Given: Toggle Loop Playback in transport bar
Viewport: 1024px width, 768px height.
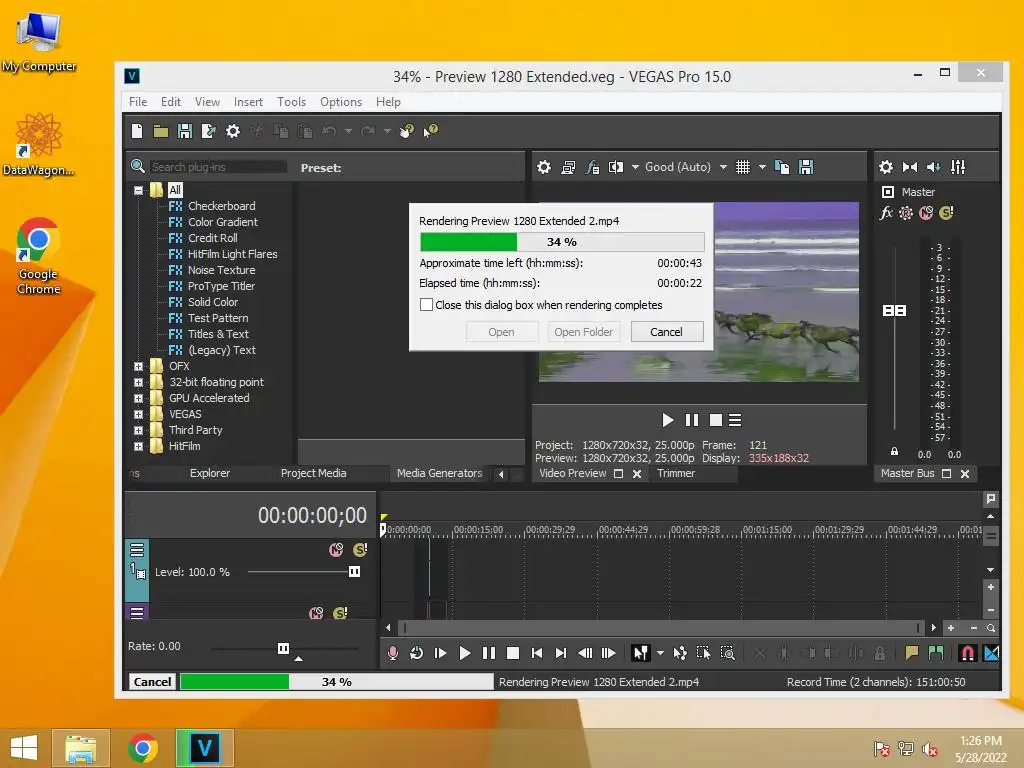Looking at the screenshot, I should pos(416,653).
